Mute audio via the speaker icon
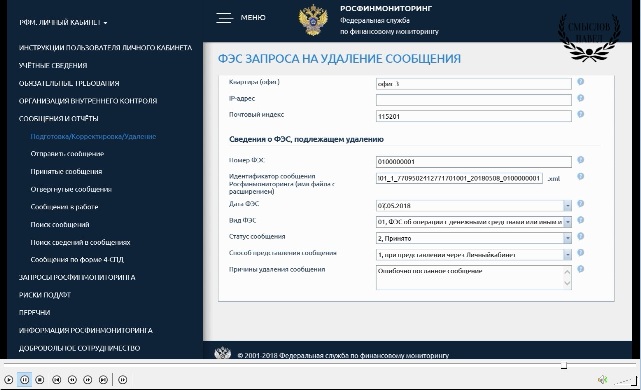Screen dimensions: 641x390 (x=602, y=380)
